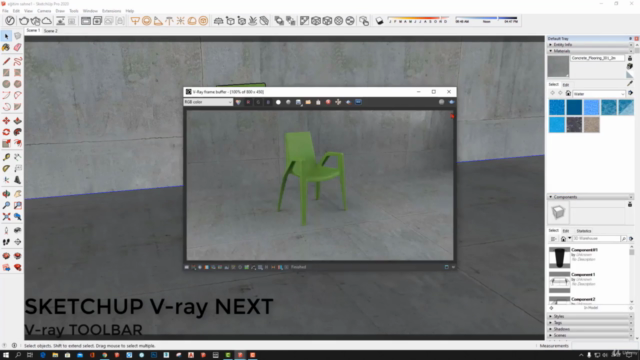Expand the Scenes panel
The height and width of the screenshot is (360, 640).
tap(590, 335)
